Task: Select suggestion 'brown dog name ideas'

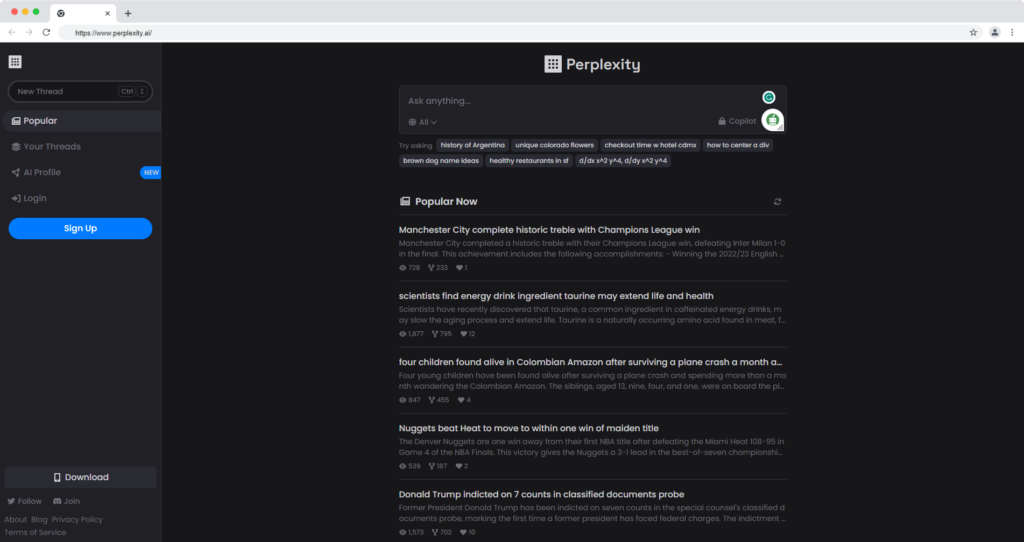Action: click(441, 161)
